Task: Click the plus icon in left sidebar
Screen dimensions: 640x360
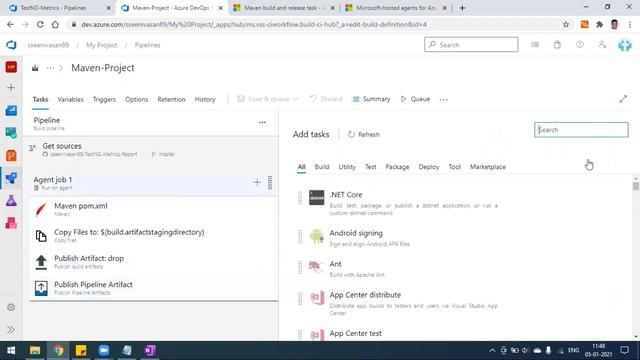Action: point(11,88)
